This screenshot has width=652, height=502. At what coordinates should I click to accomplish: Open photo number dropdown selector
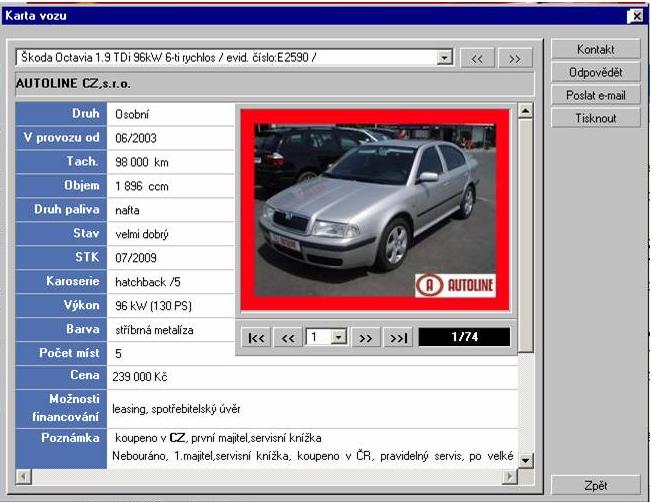(x=339, y=338)
